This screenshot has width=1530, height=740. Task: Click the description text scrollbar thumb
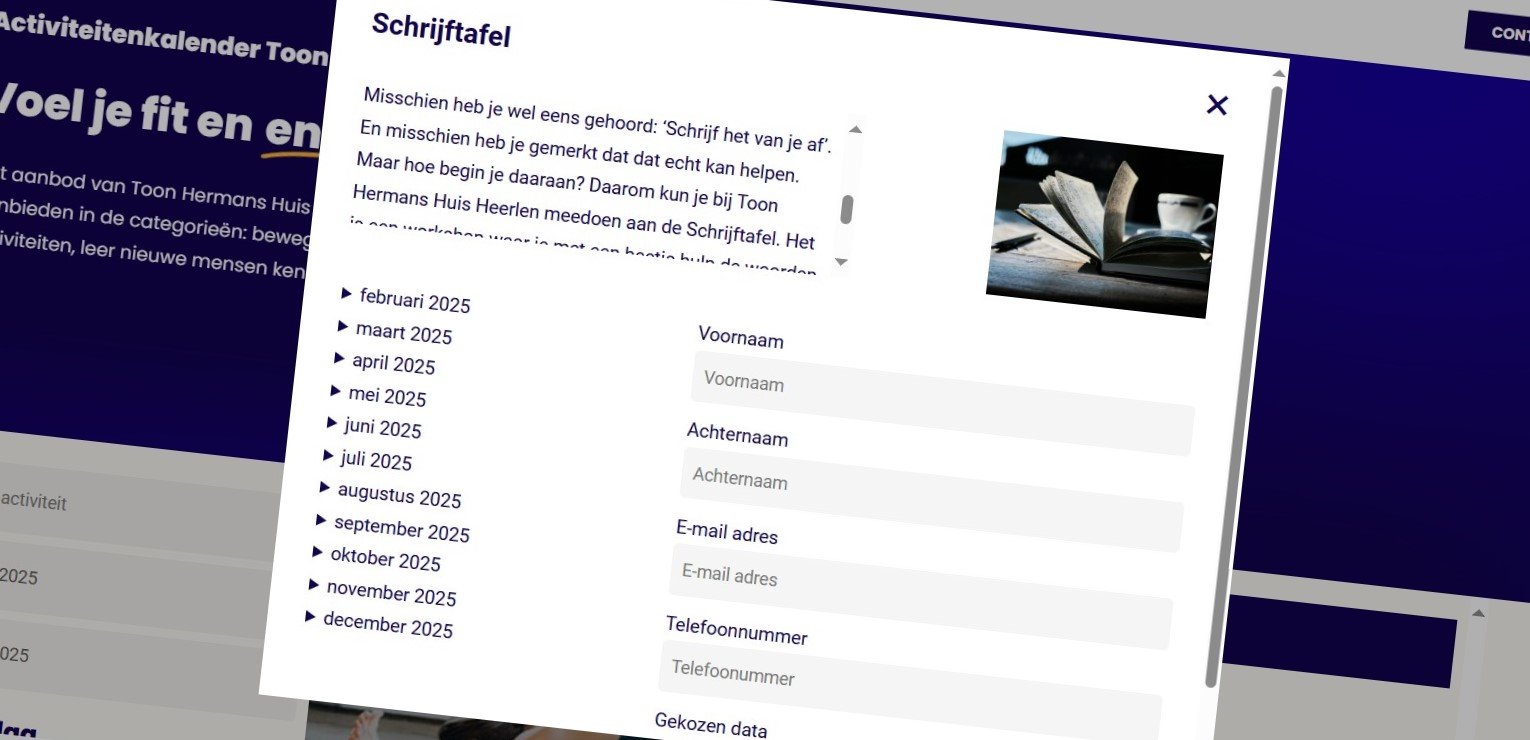[x=847, y=209]
